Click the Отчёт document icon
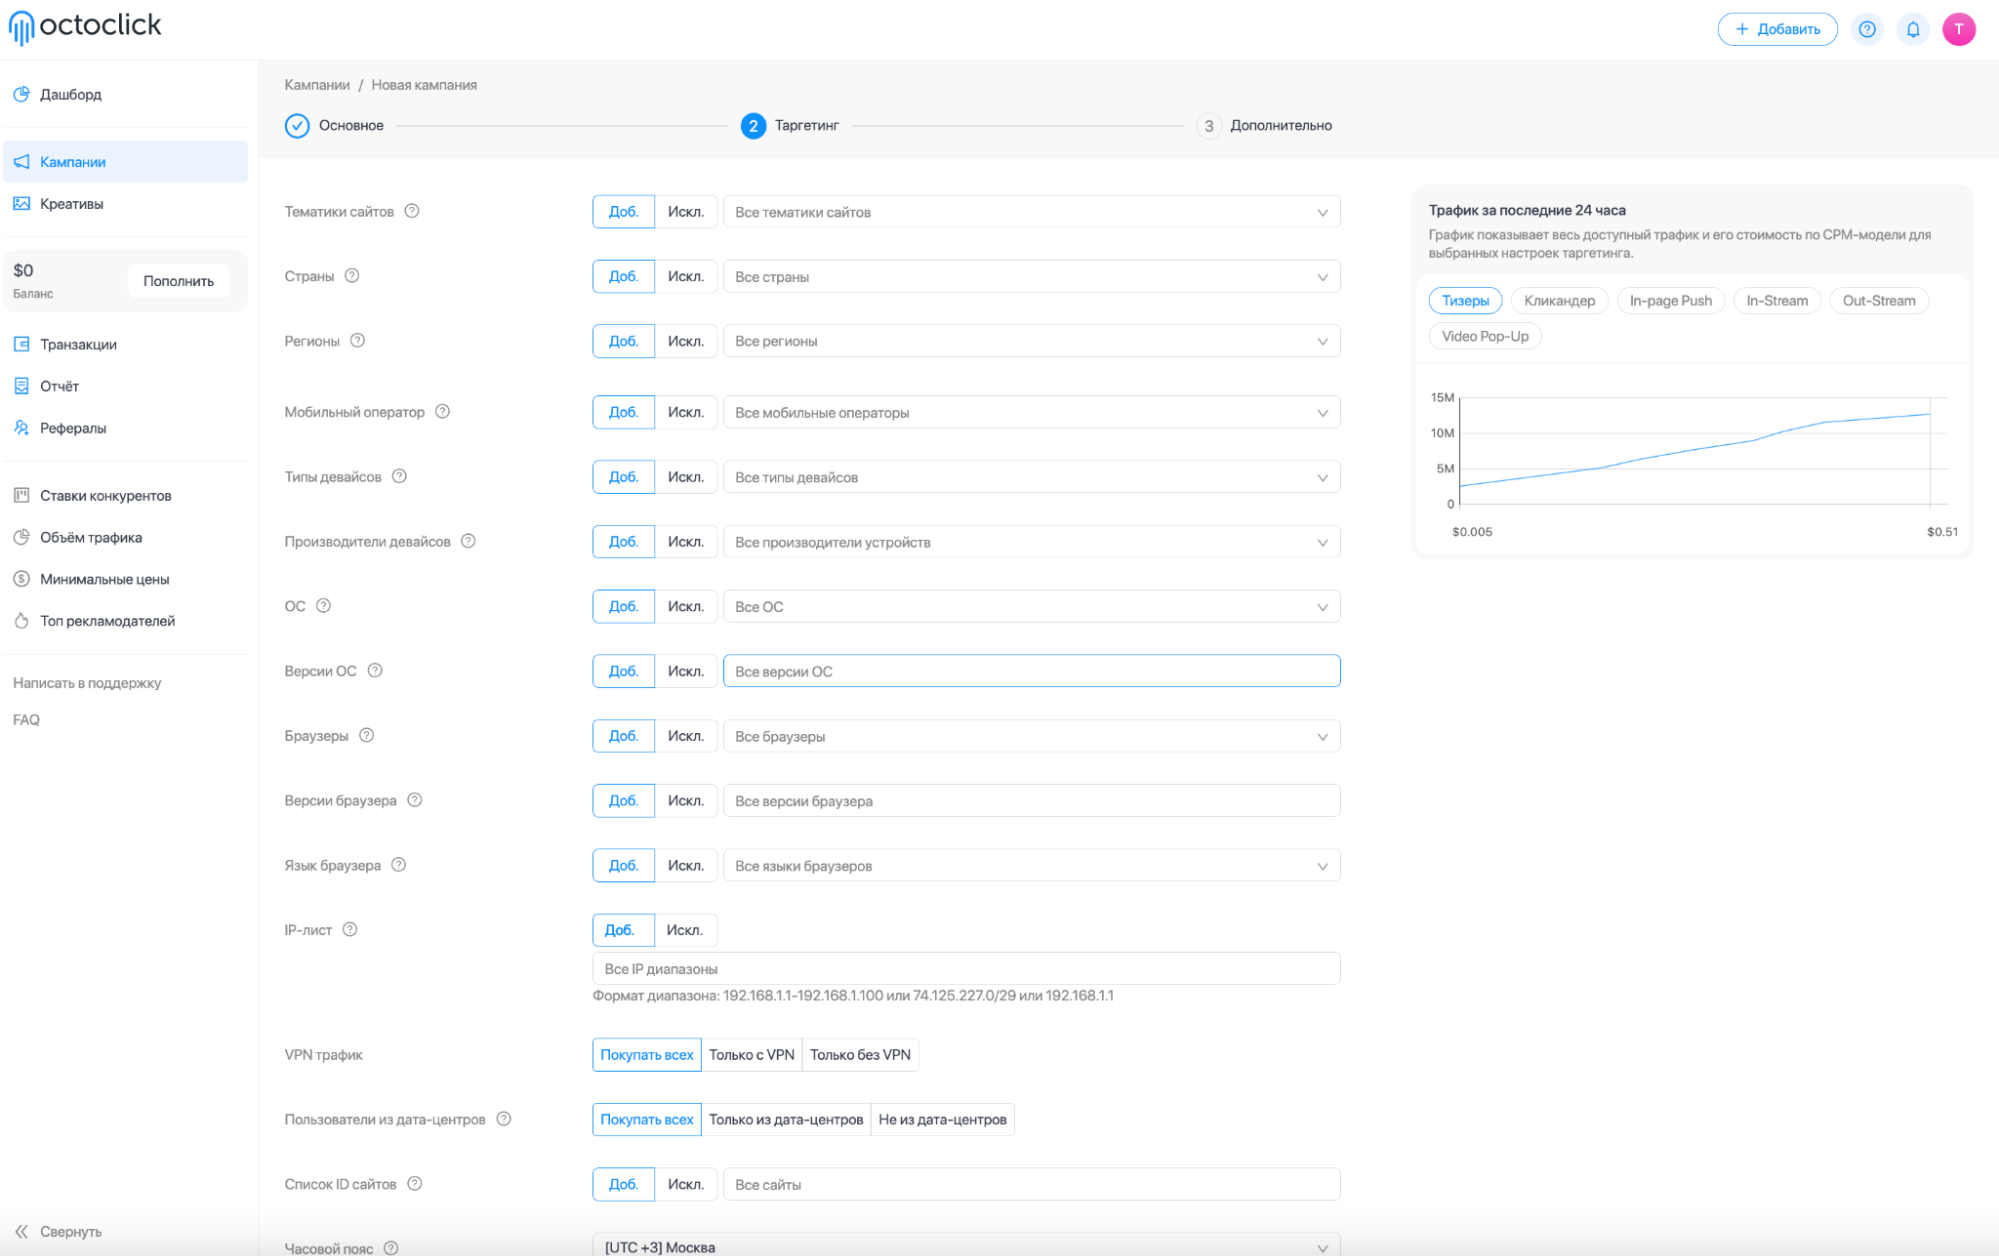The width and height of the screenshot is (1999, 1257). pos(21,386)
